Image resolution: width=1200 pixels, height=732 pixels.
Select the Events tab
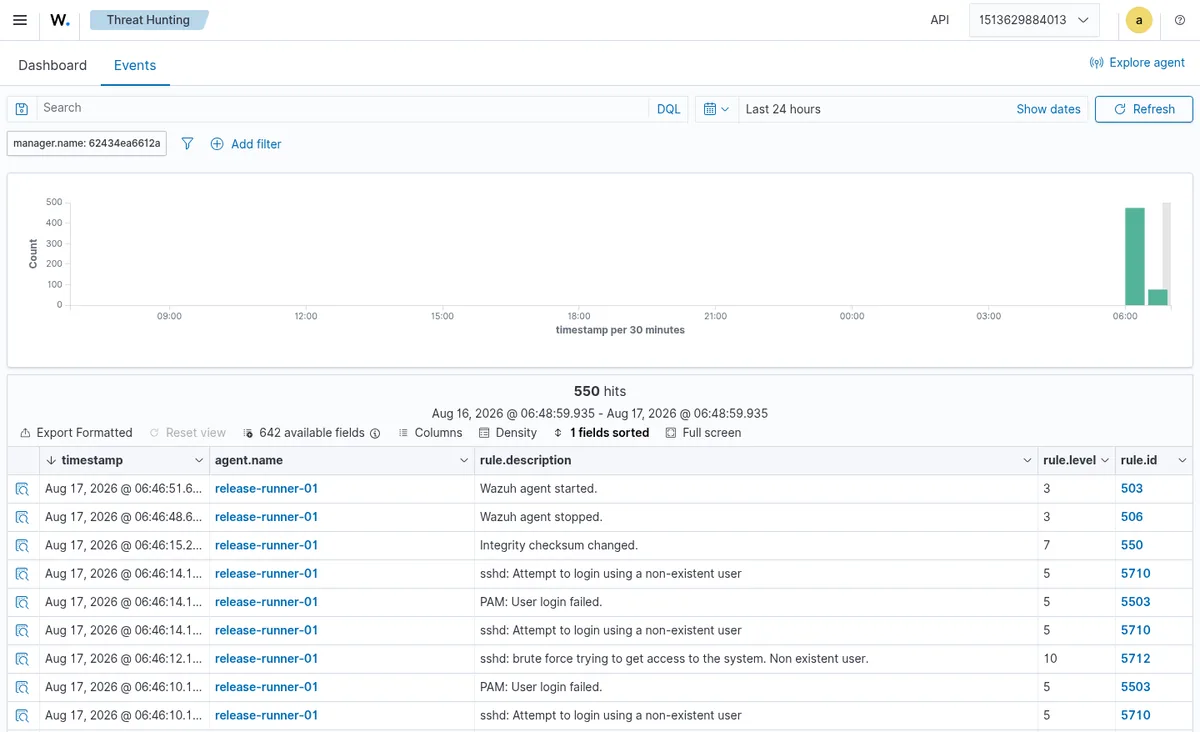pyautogui.click(x=135, y=65)
